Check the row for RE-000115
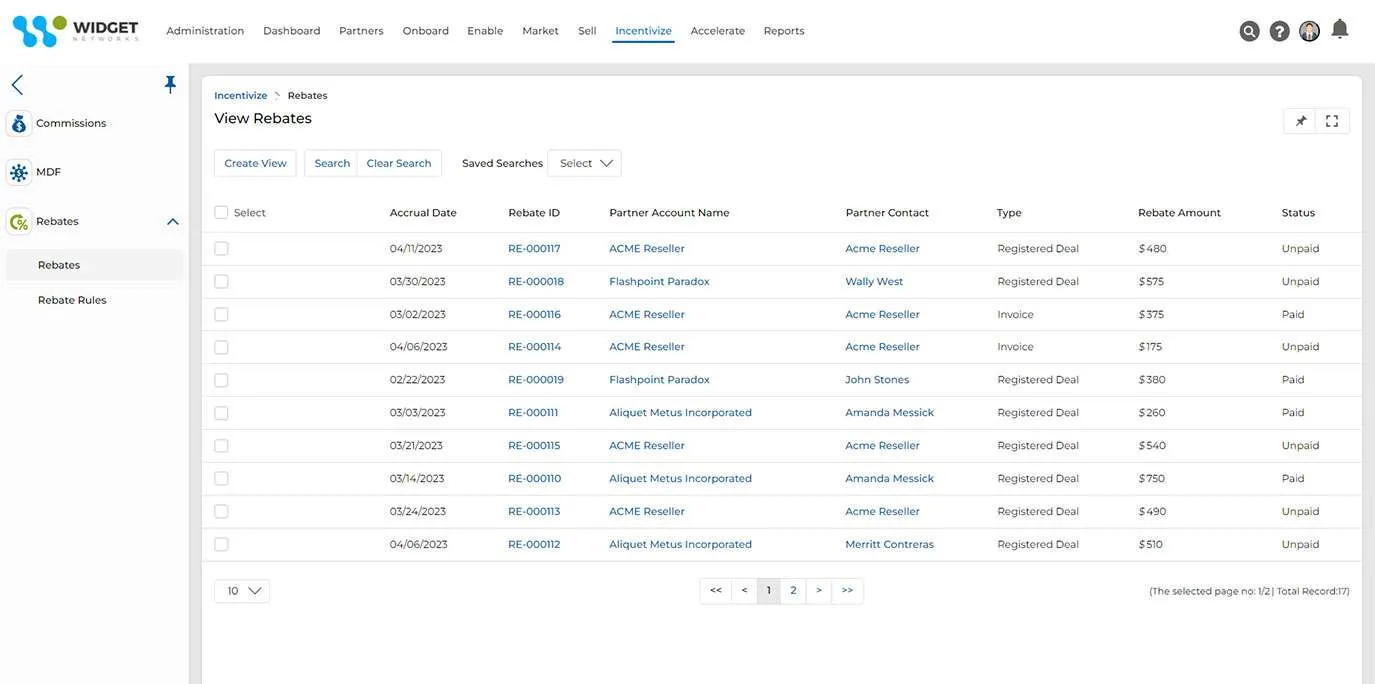Screen dimensions: 1375x684 click(x=221, y=445)
